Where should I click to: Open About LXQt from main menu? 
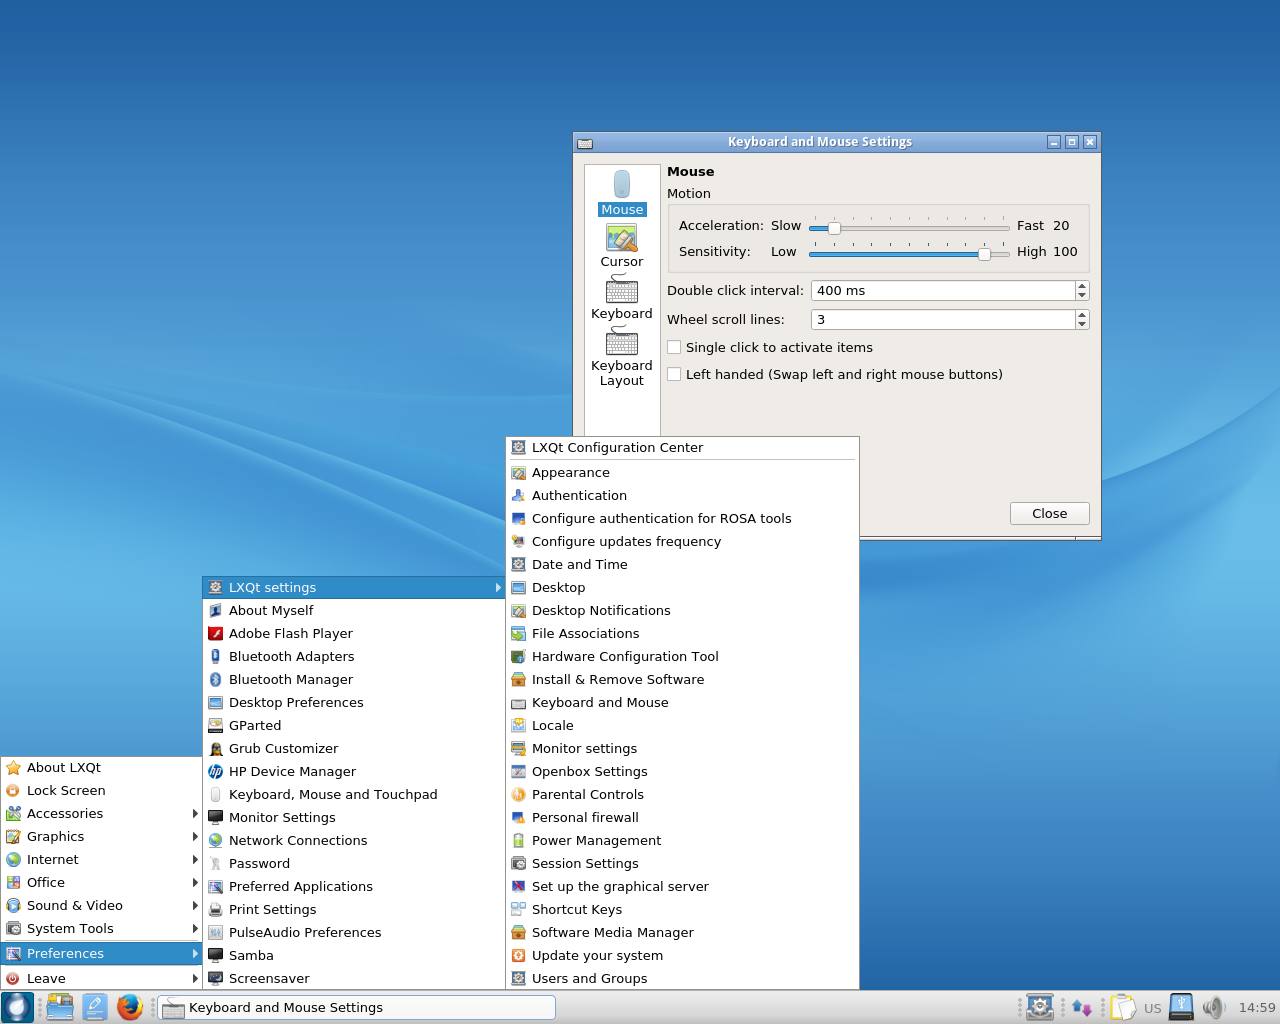coord(101,767)
